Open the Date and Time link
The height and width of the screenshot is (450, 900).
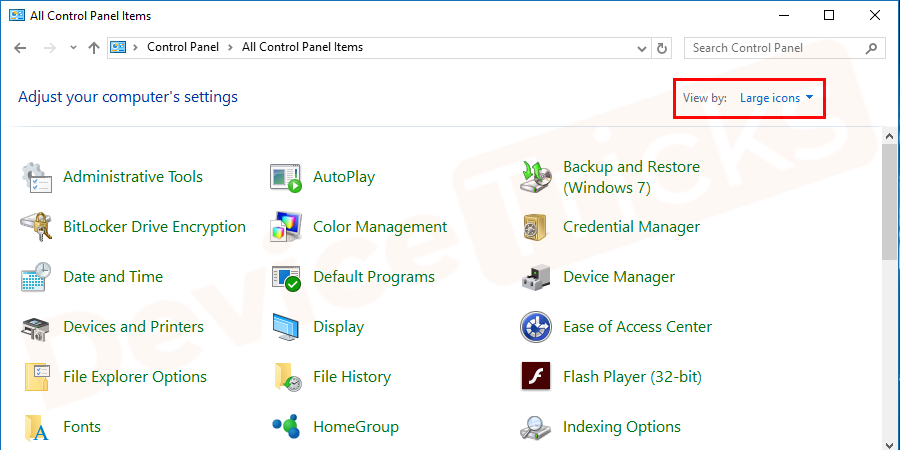point(113,277)
